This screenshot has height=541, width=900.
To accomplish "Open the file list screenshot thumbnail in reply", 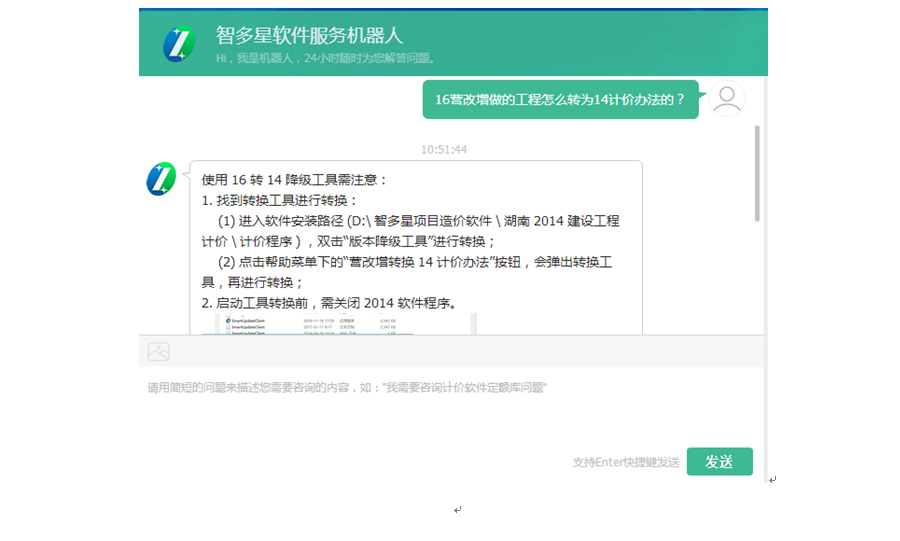I will click(346, 324).
